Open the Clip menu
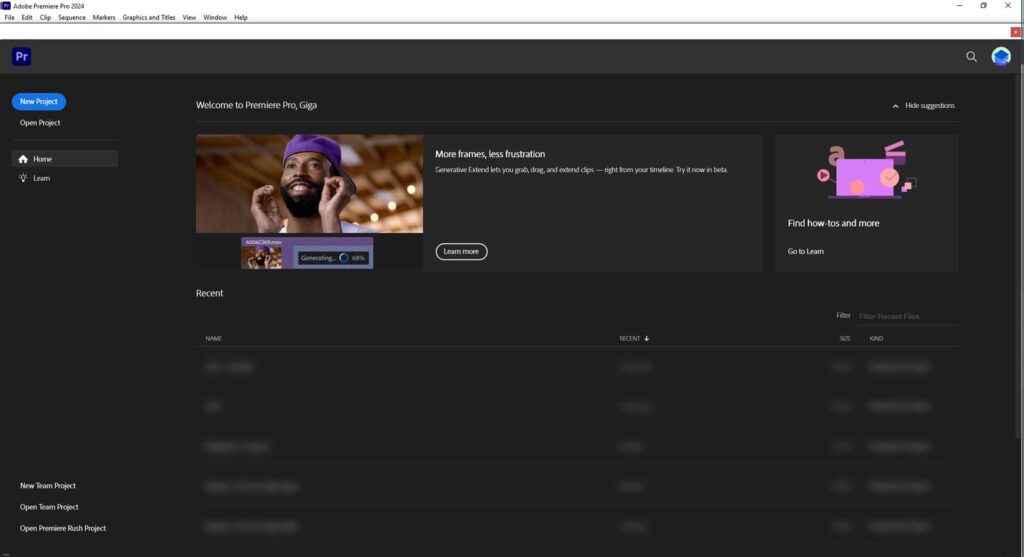Screen dimensions: 1024x557 tap(45, 18)
